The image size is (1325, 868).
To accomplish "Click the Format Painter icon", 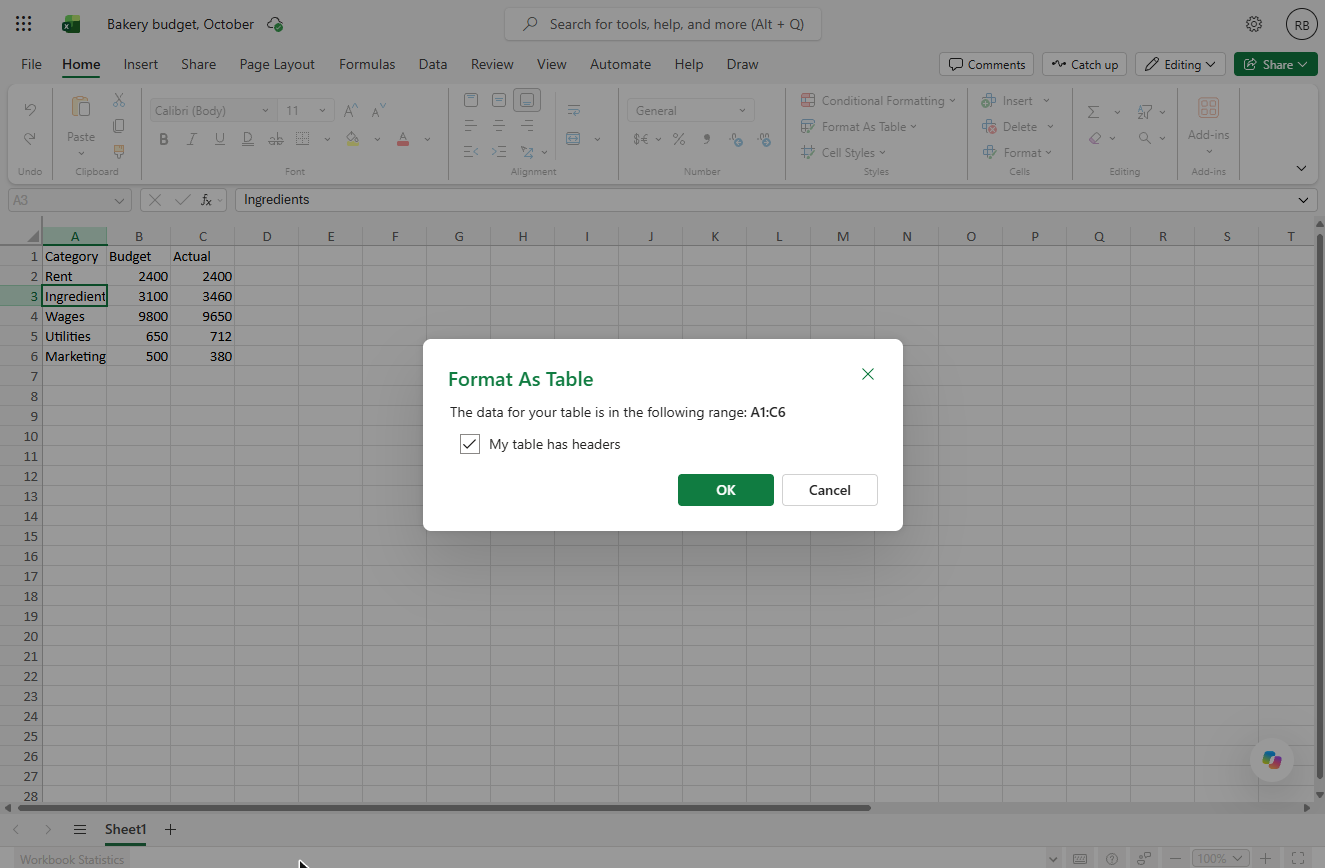I will tap(119, 152).
